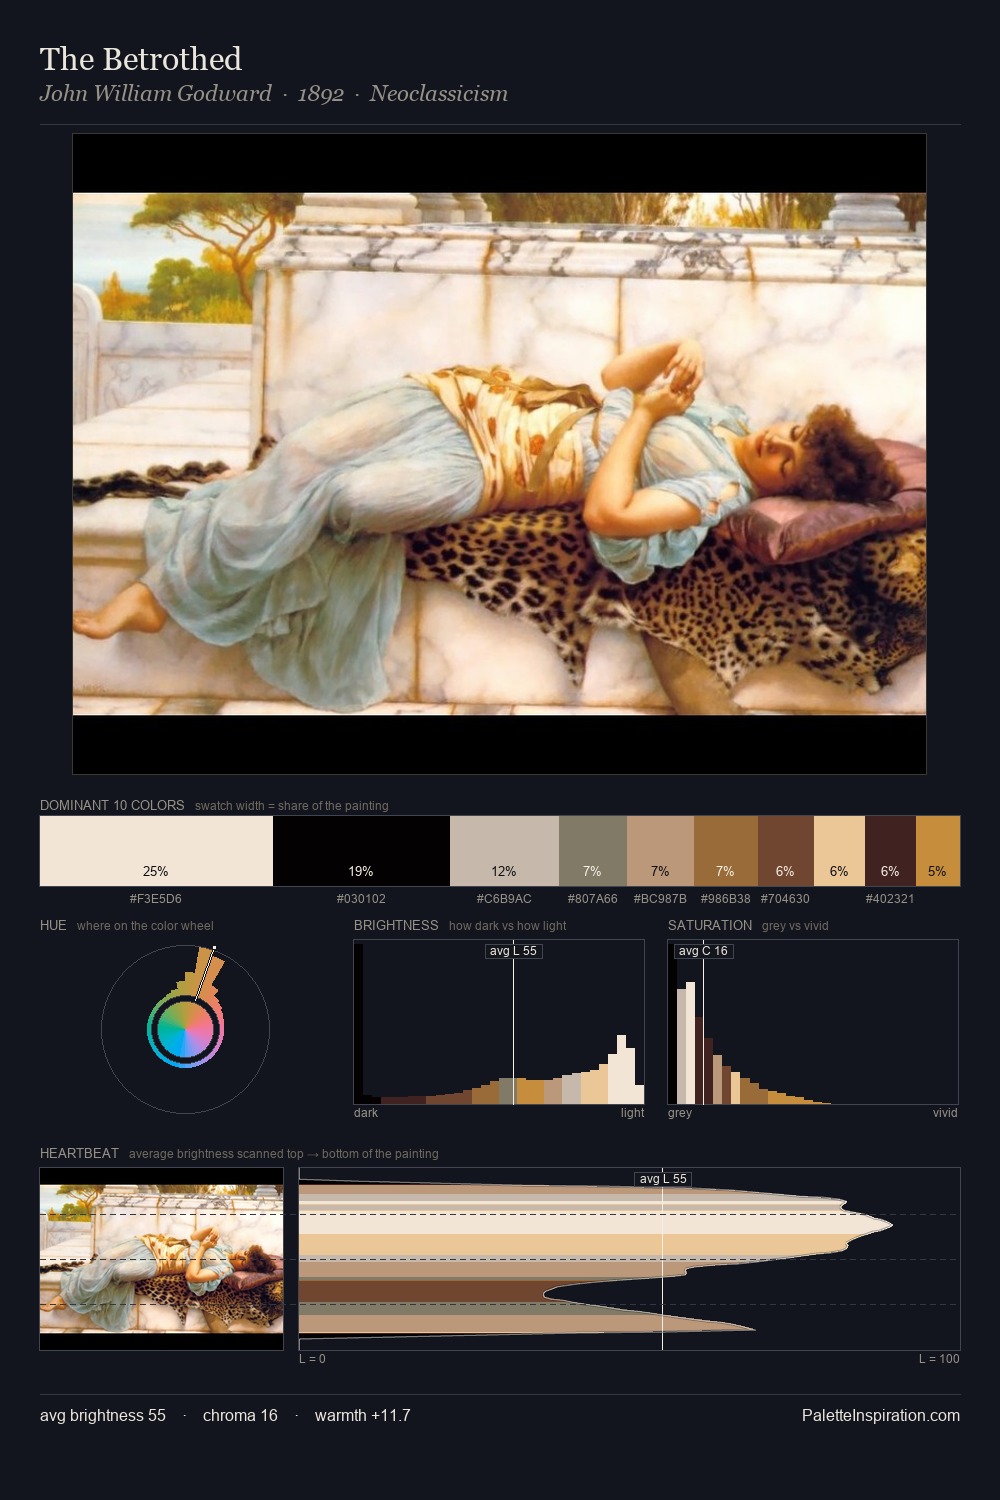This screenshot has width=1000, height=1500.
Task: Click the BRIGHTNESS section heading
Action: [x=396, y=925]
